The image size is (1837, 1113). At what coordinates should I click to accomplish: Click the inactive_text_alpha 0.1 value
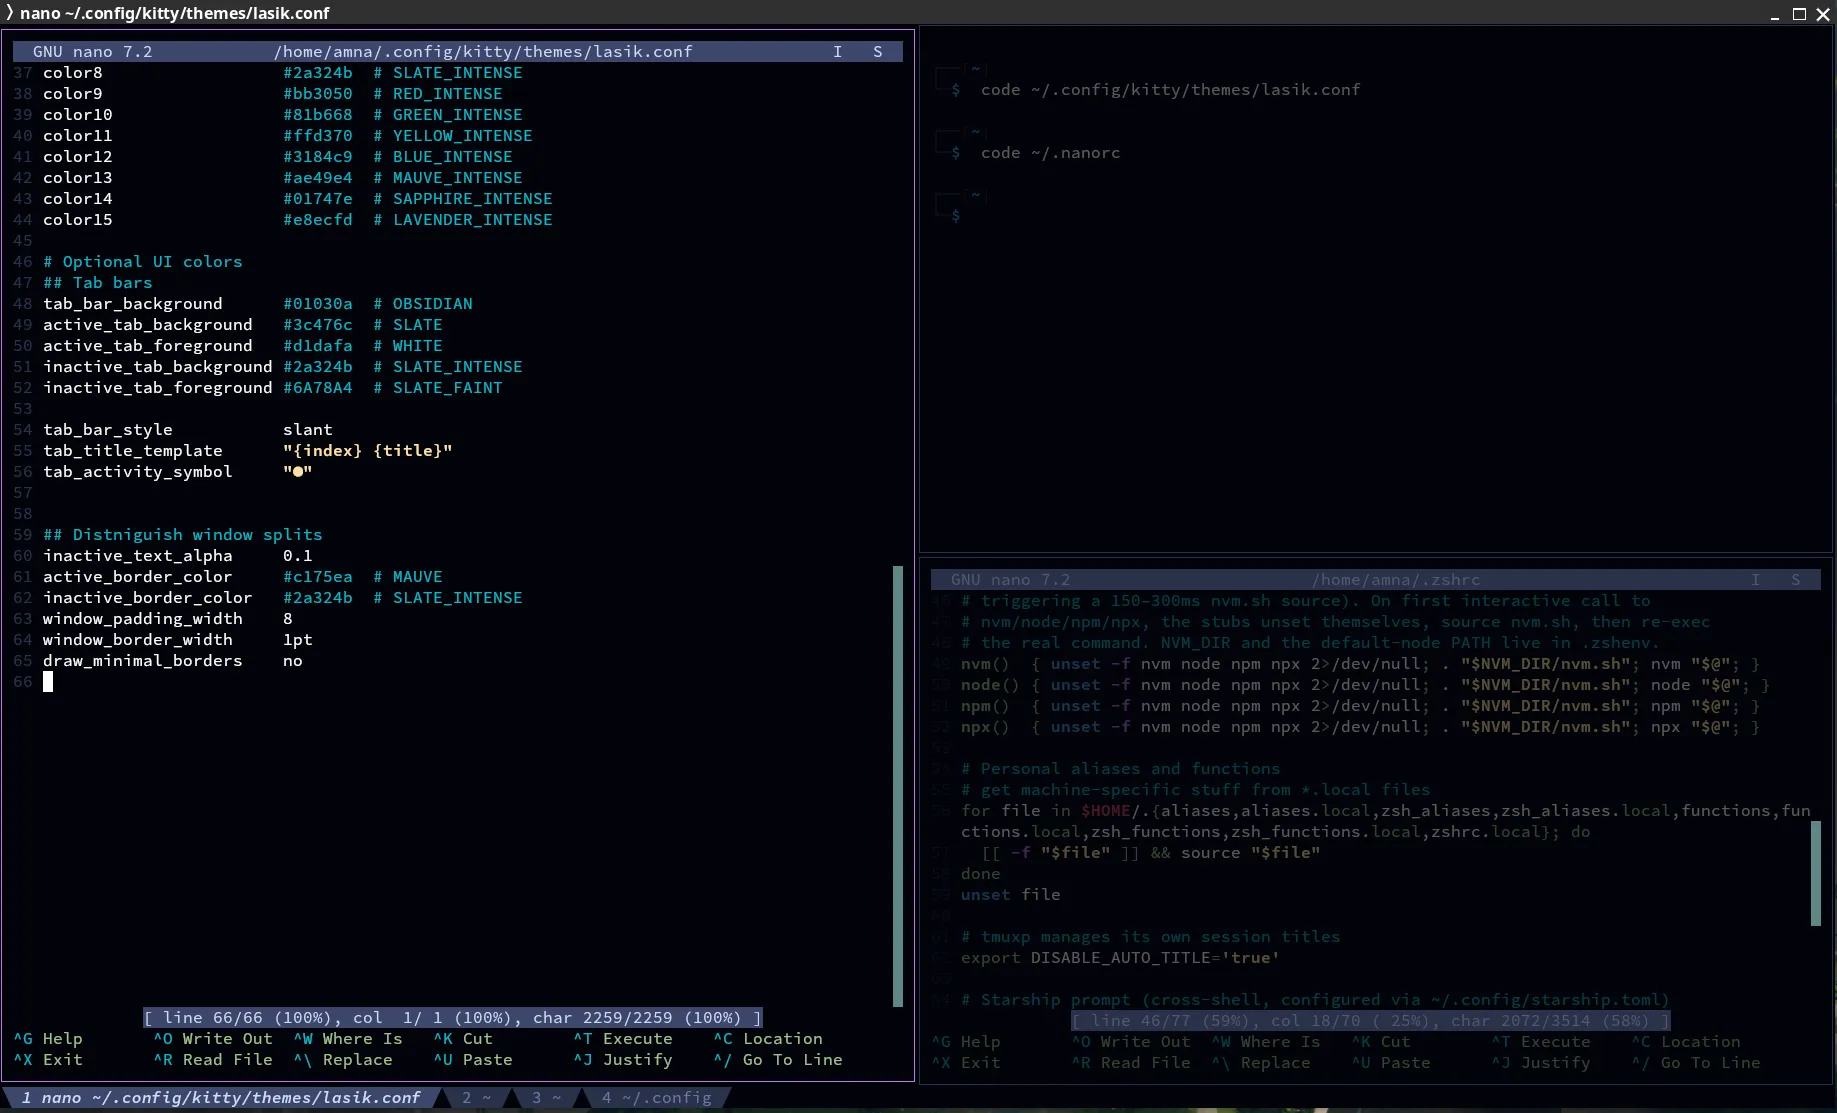coord(298,555)
